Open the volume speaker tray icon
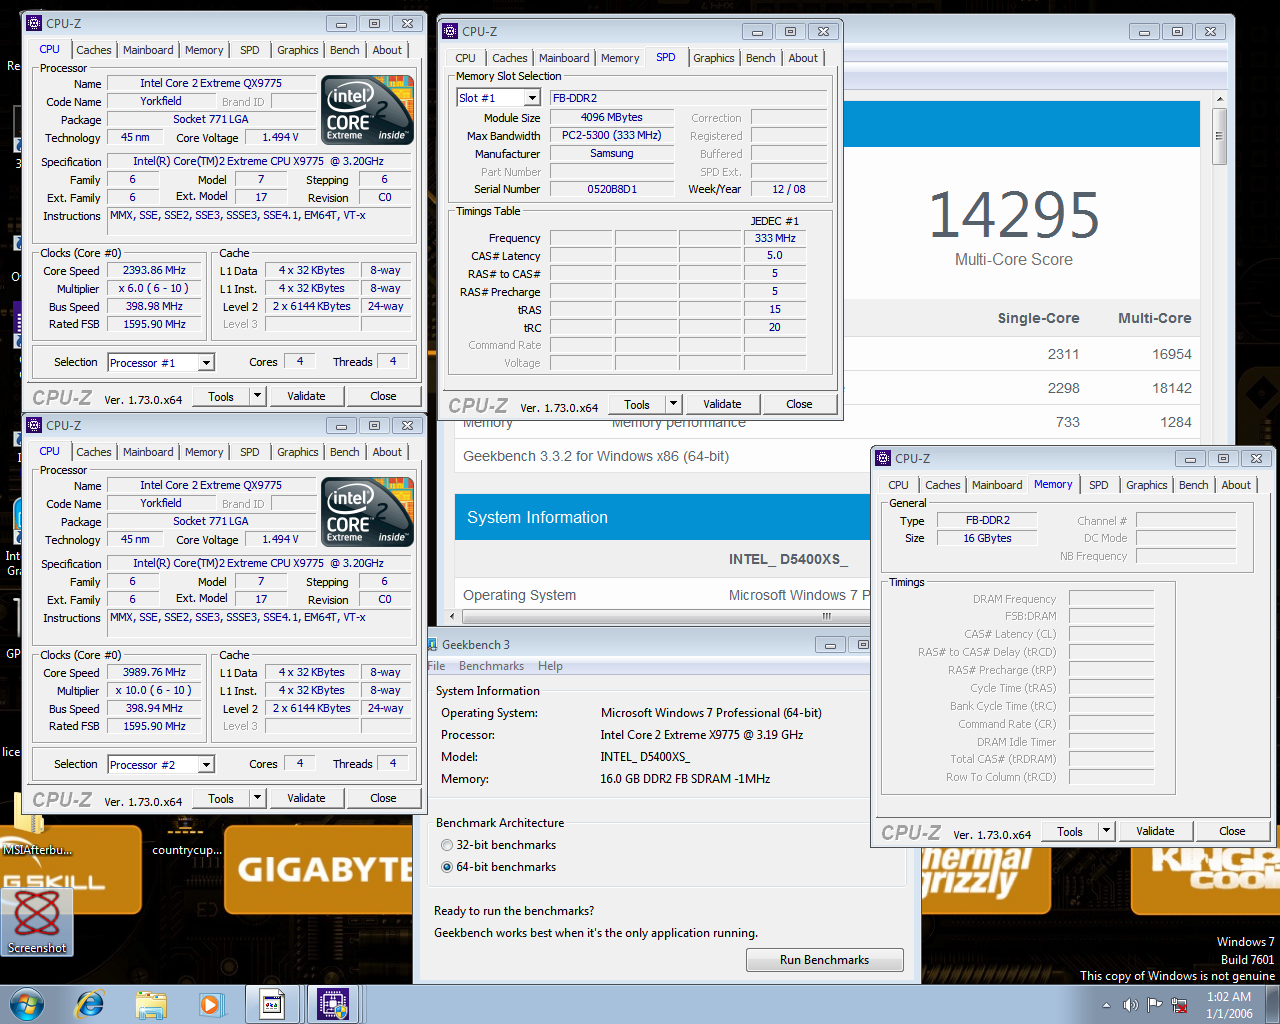This screenshot has width=1280, height=1024. pos(1130,1005)
